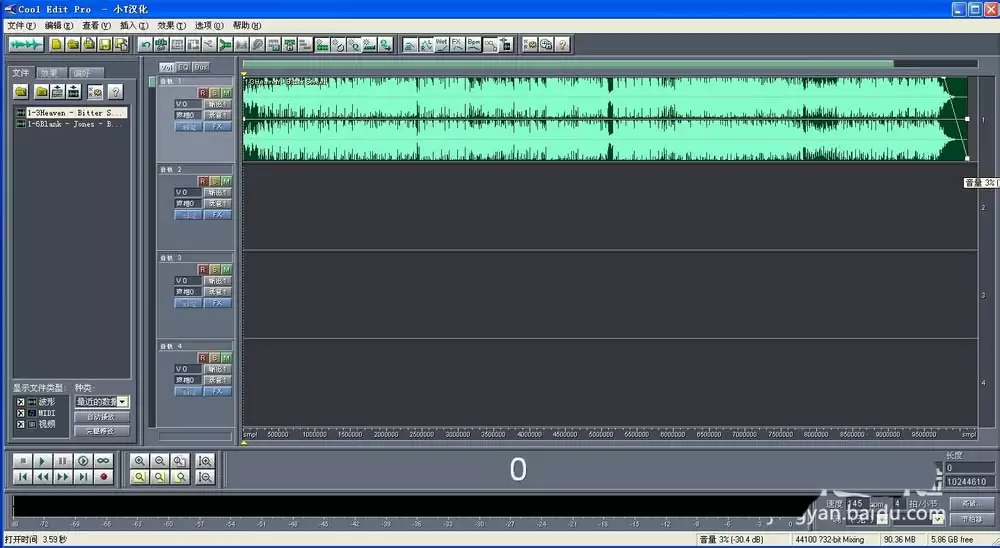Click the vertical zoom out icon
This screenshot has height=548, width=1000.
205,477
